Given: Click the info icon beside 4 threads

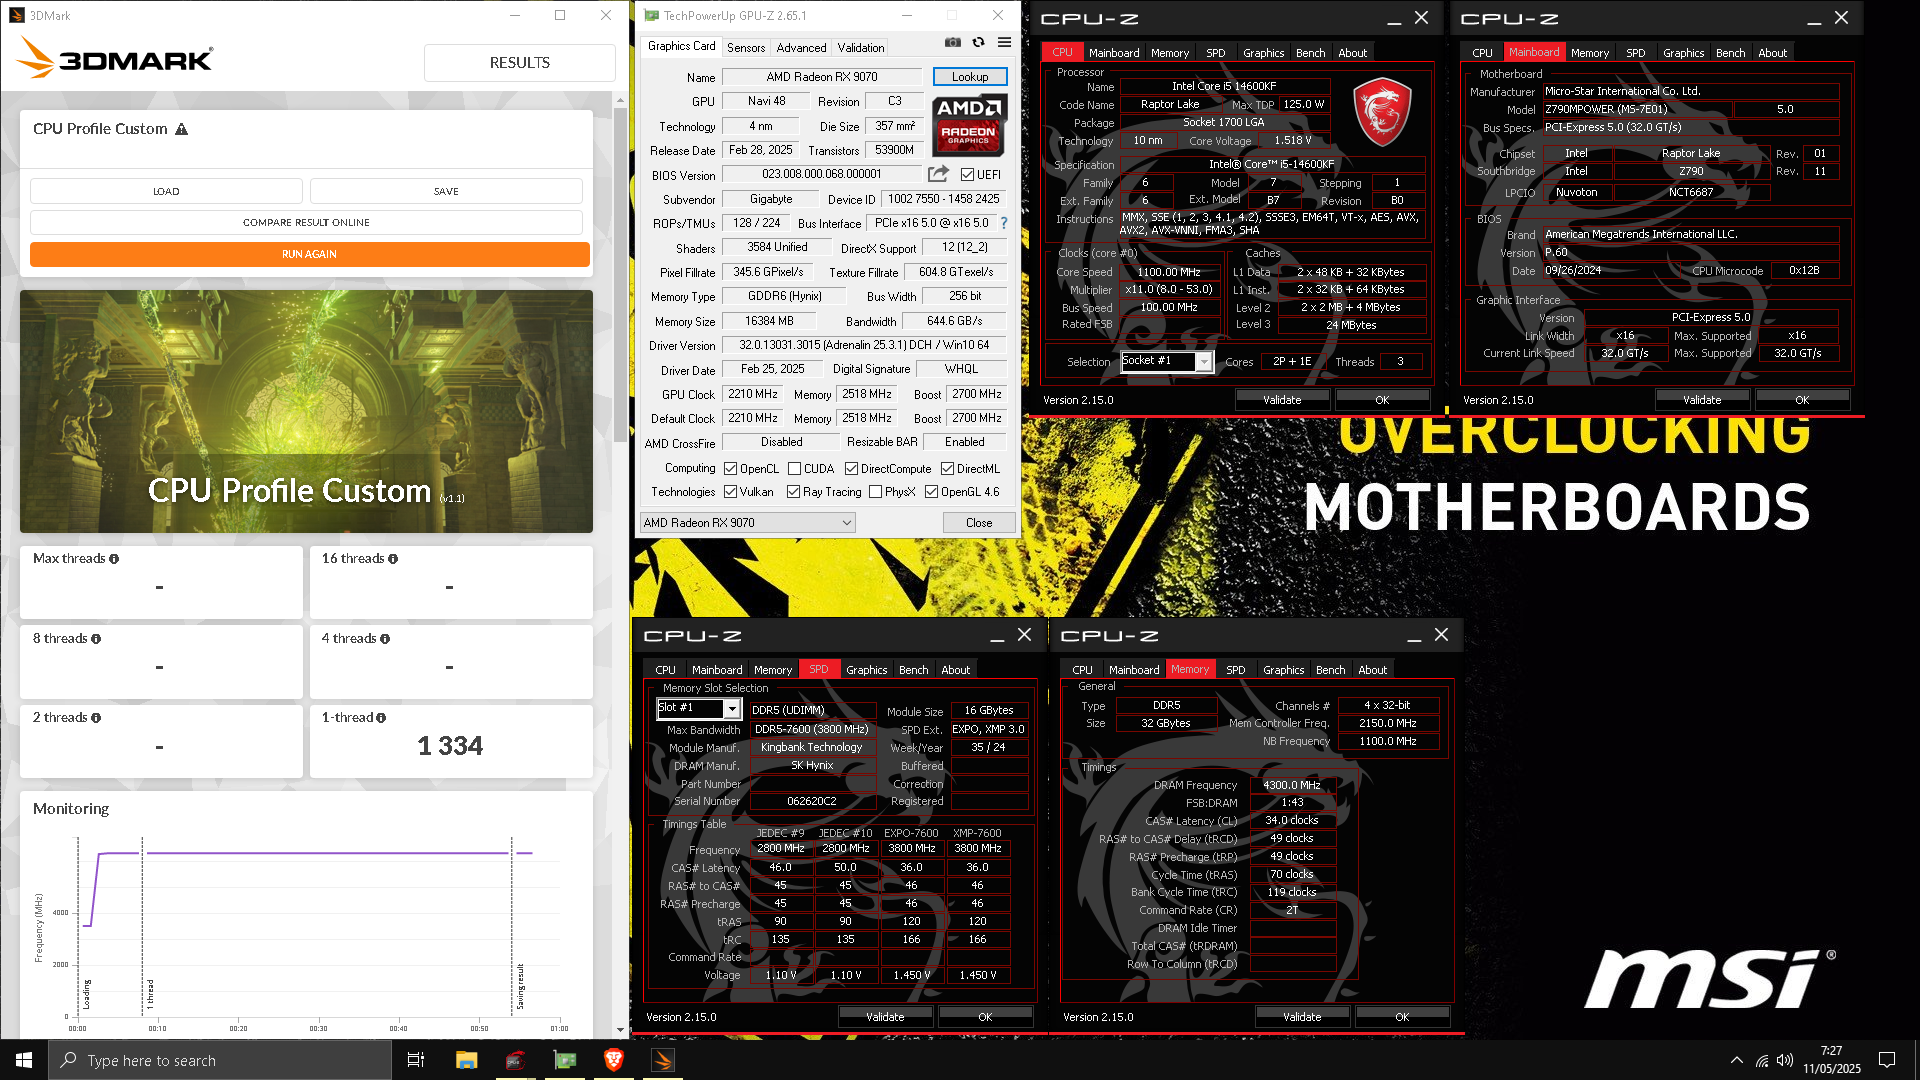Looking at the screenshot, I should tap(385, 639).
